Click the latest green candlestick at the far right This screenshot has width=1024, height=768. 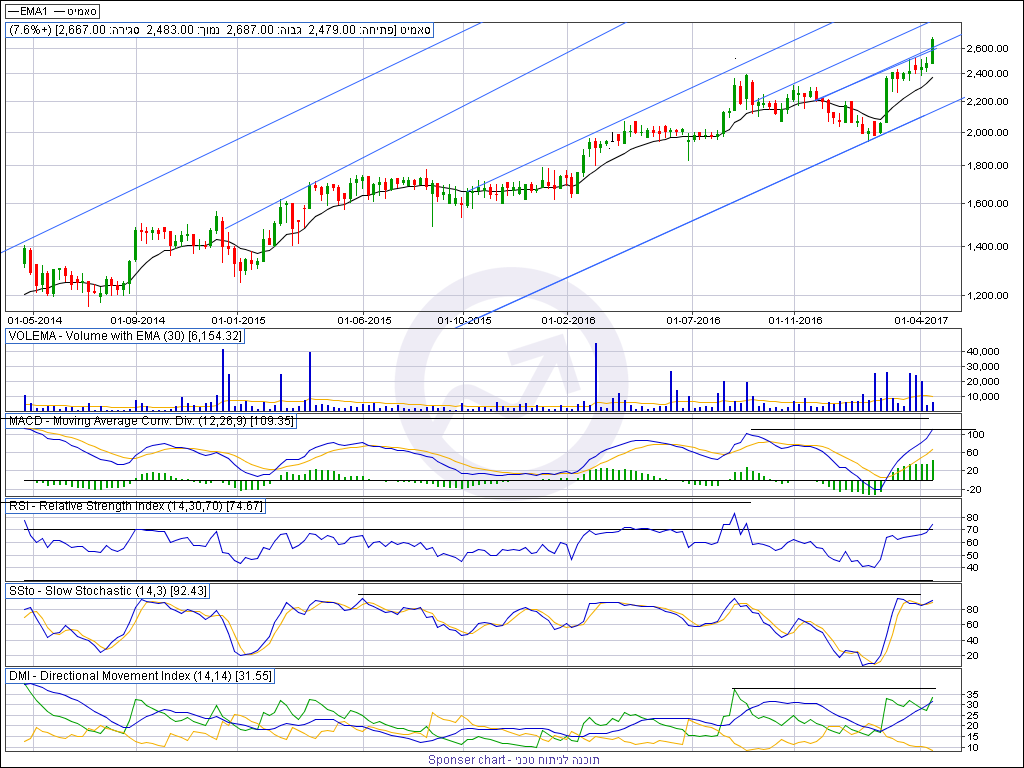point(933,50)
